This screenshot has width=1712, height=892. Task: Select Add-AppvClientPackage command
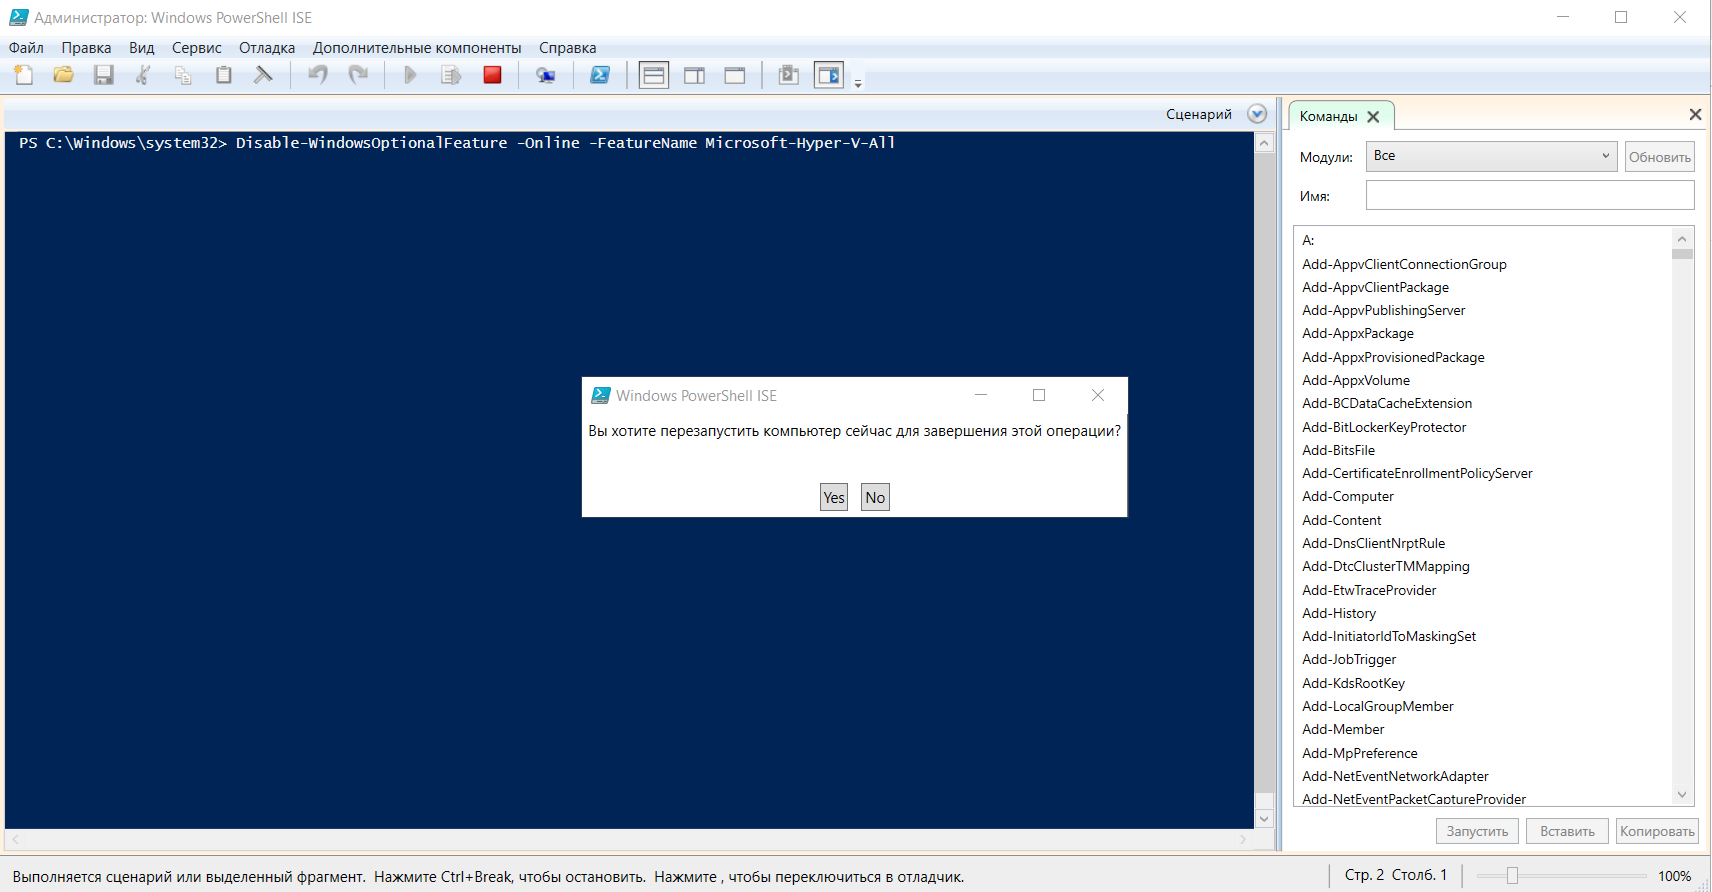tap(1375, 287)
